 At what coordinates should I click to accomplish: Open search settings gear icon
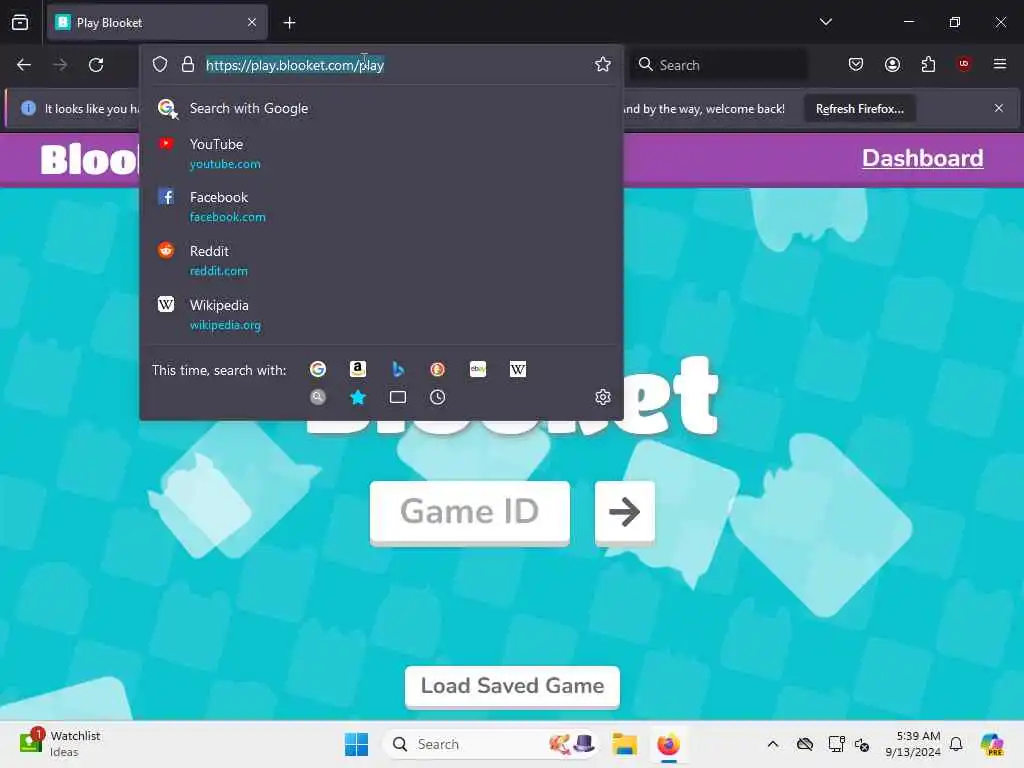(603, 397)
